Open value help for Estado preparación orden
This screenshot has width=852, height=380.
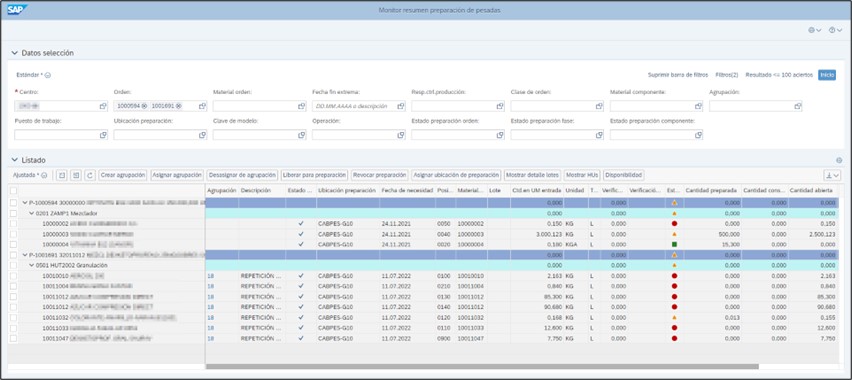(500, 135)
